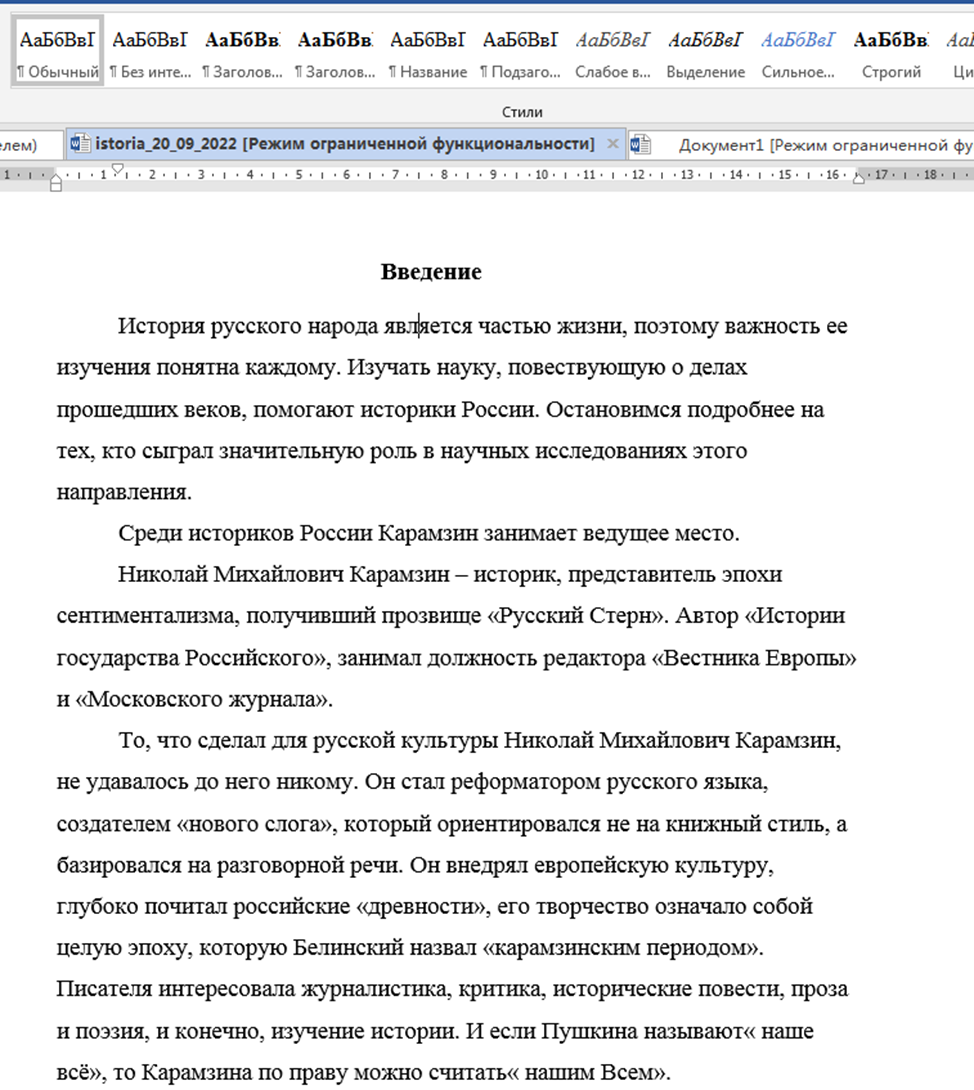Screen dimensions: 974x1090
Task: Click the partly visible document tab ending лем)
Action: pyautogui.click(x=32, y=145)
